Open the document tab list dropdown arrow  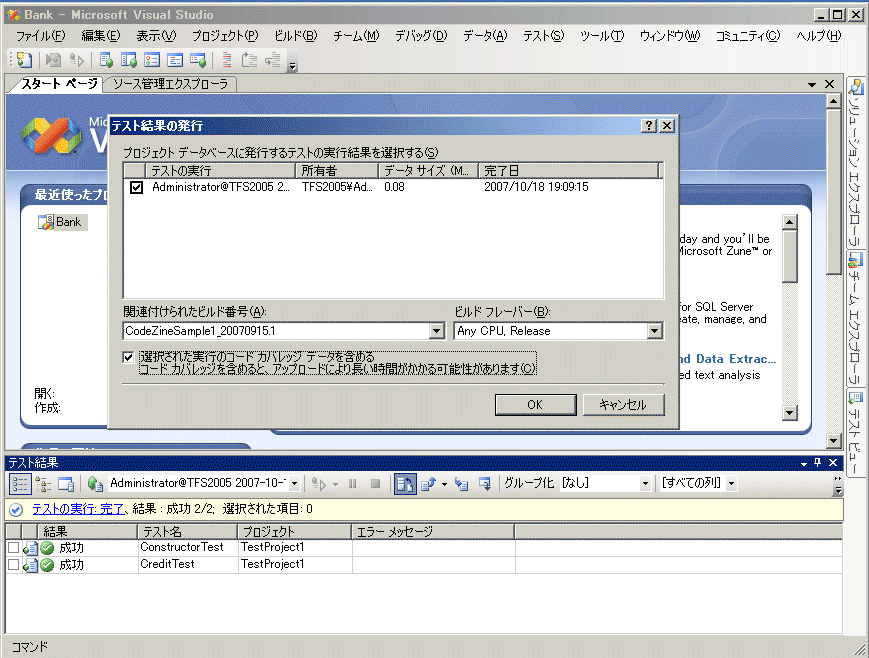[x=812, y=85]
